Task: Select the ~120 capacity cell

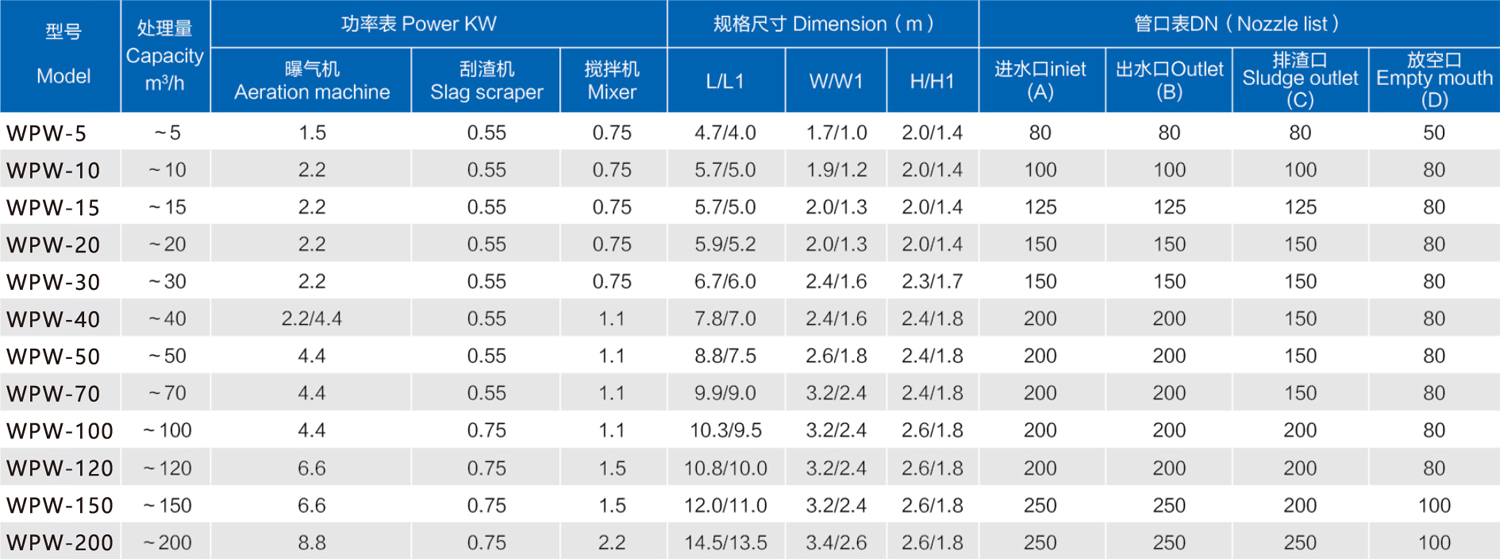Action: click(x=165, y=468)
